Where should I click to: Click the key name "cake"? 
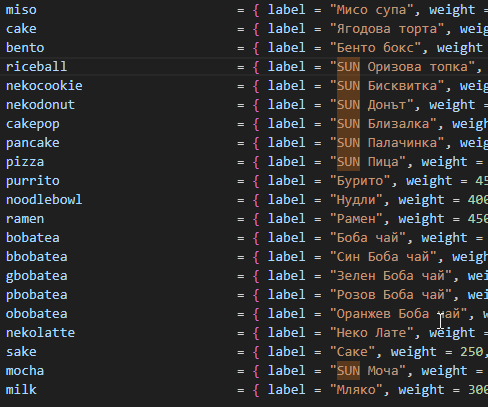pos(21,29)
